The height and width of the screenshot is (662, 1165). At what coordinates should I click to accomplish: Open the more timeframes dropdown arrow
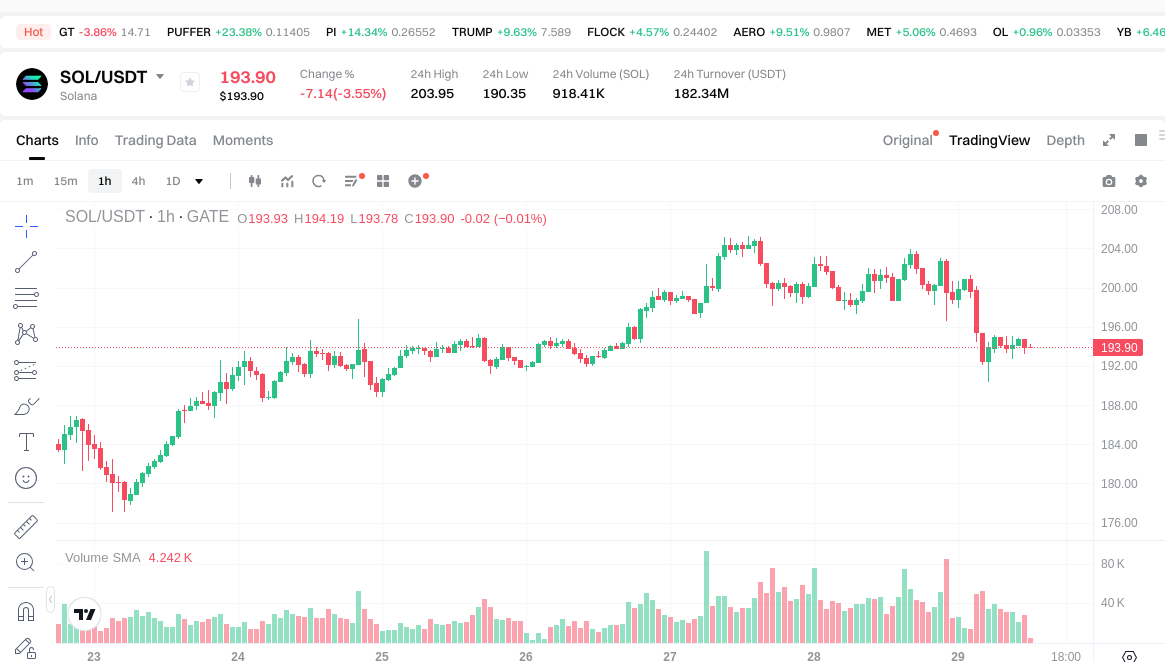click(x=199, y=181)
